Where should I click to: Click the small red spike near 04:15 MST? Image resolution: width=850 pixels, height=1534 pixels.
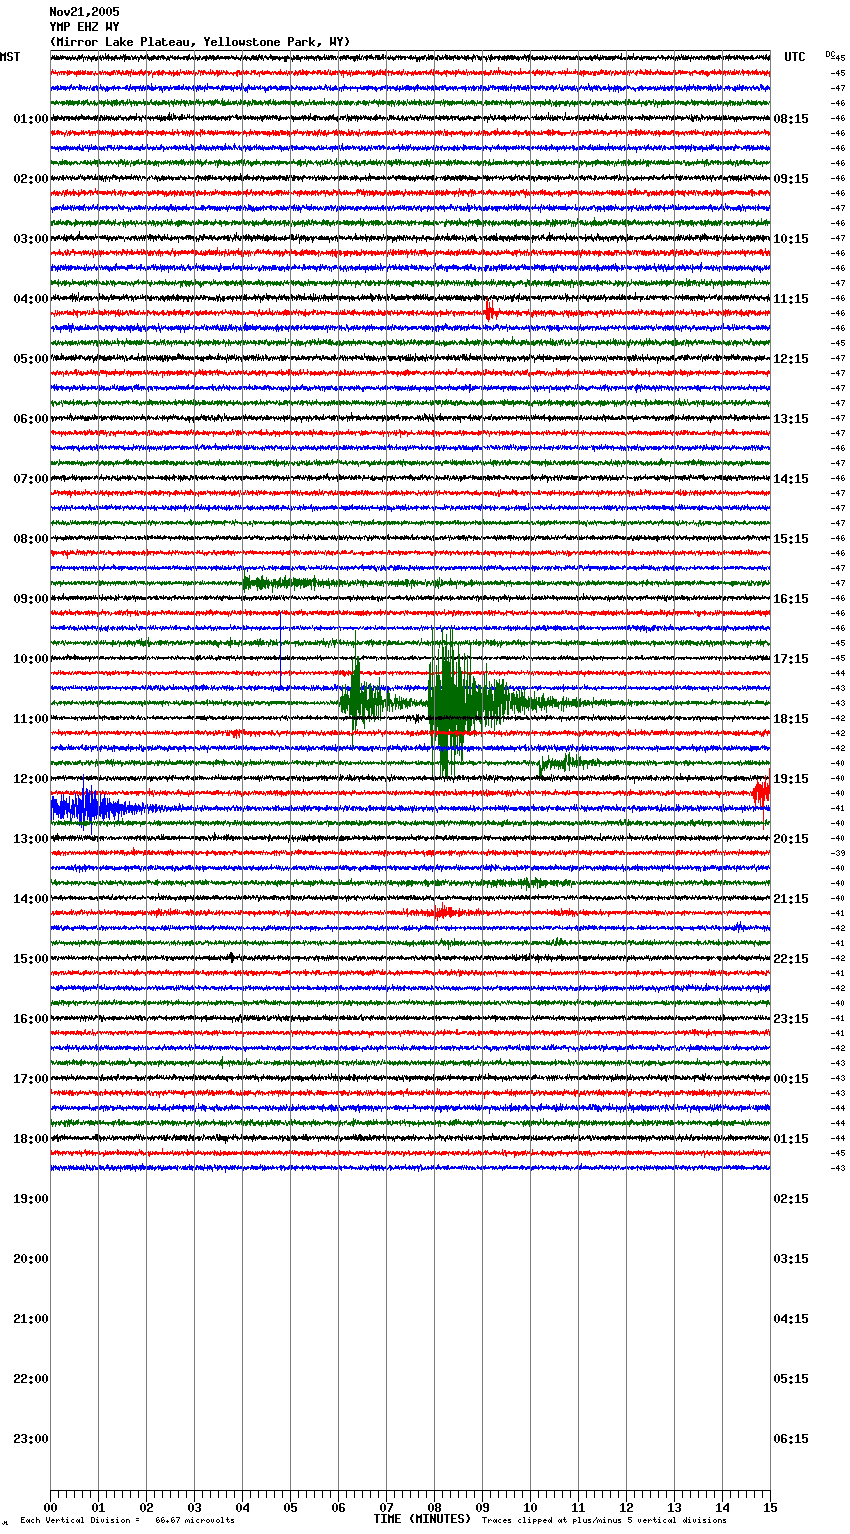(x=490, y=311)
